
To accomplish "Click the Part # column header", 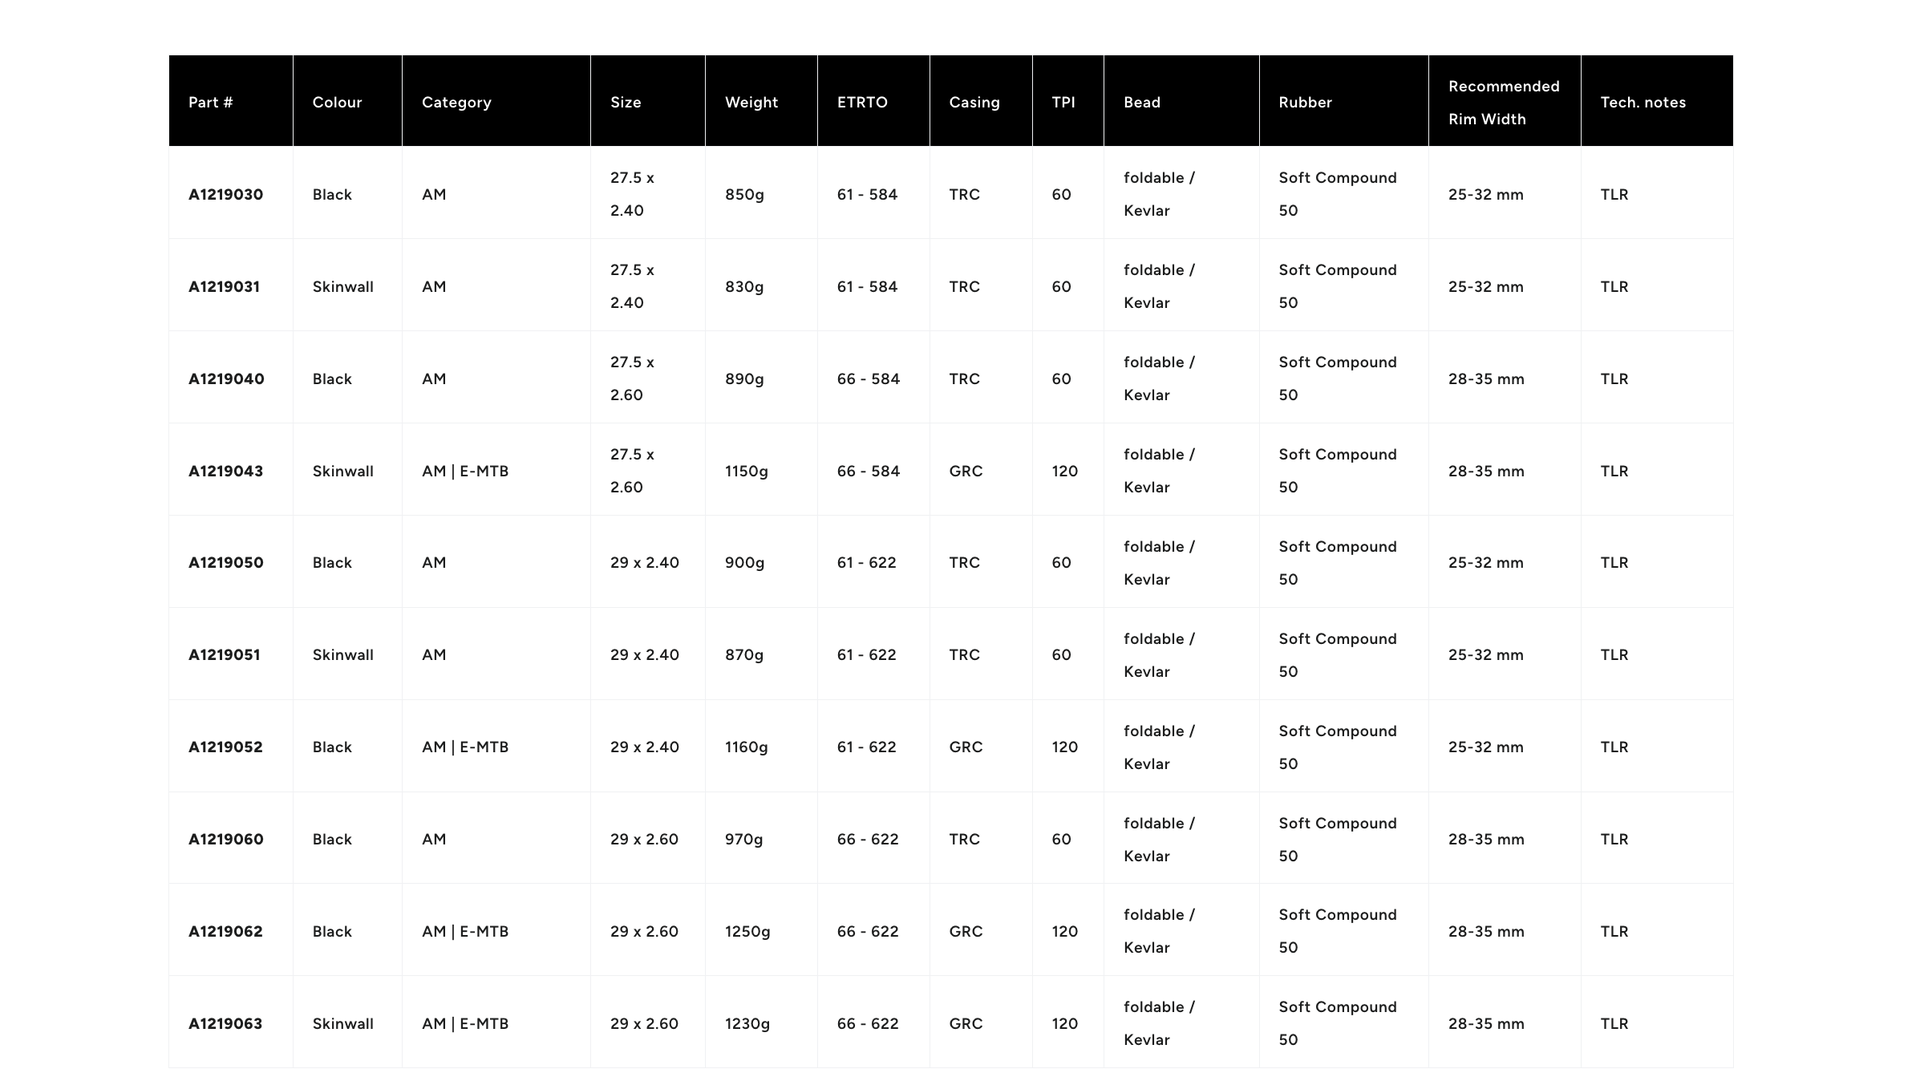I will coord(210,102).
